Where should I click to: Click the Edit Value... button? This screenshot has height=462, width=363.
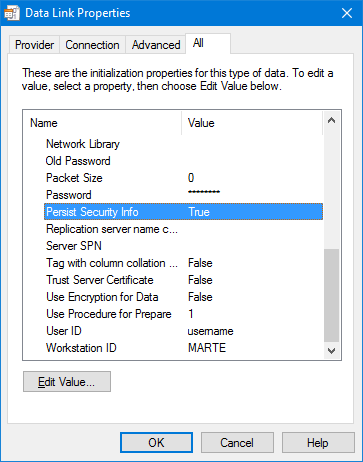(67, 382)
